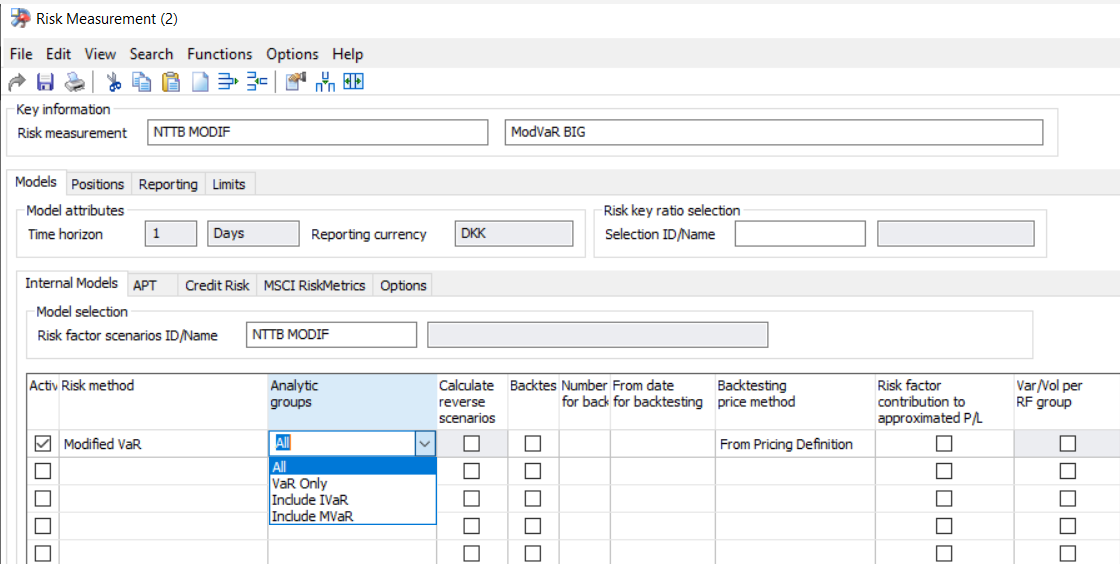Enable Calculate reverse scenarios for Modified VaR
The width and height of the screenshot is (1120, 564).
point(471,444)
